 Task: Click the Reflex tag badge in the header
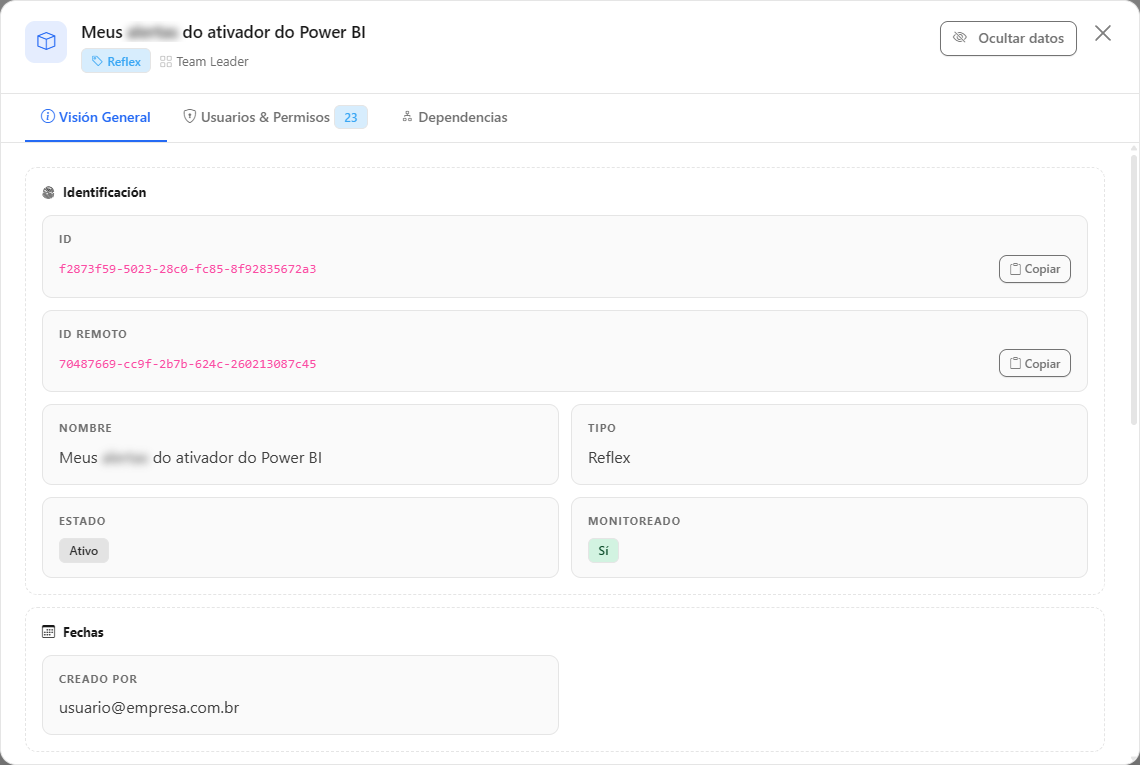pos(116,61)
